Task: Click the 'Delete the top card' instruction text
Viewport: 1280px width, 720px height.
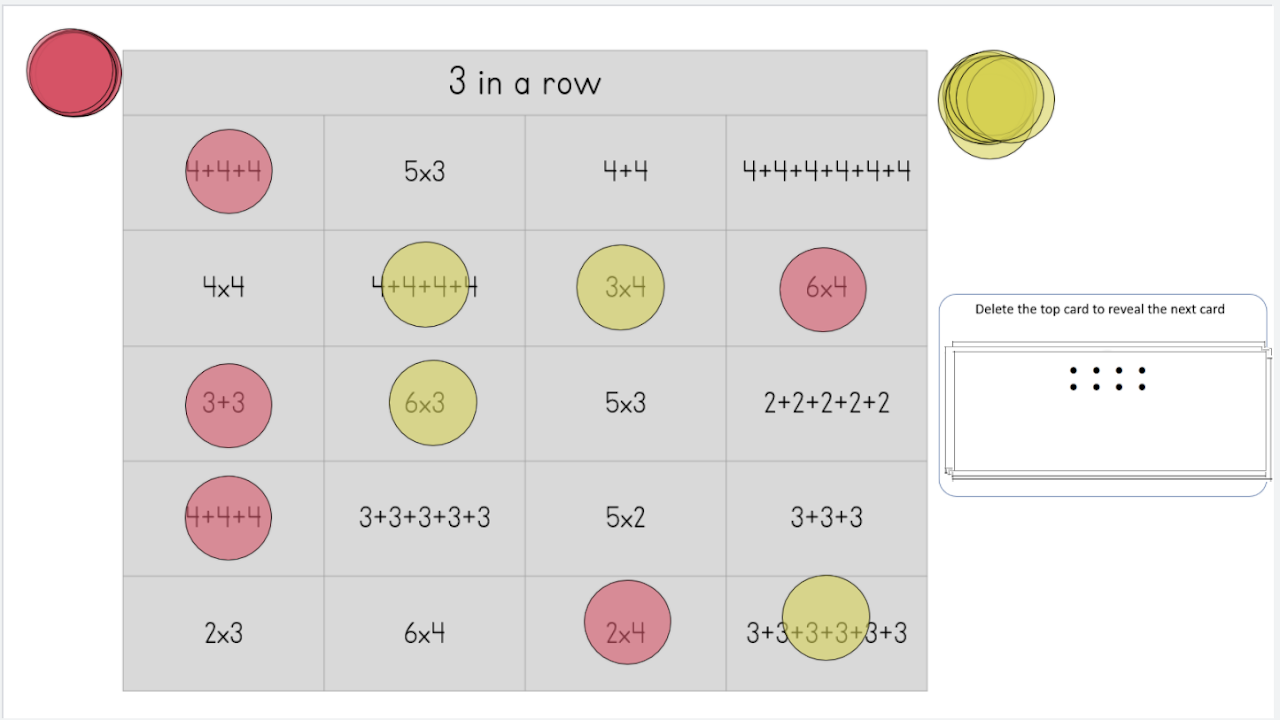Action: point(1100,309)
